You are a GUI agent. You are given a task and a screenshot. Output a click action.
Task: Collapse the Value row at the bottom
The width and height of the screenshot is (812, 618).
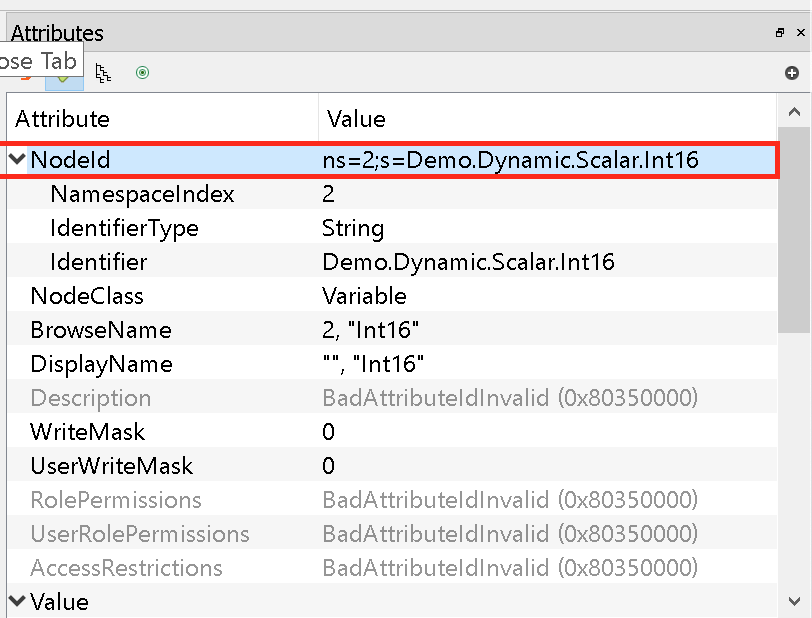click(17, 601)
